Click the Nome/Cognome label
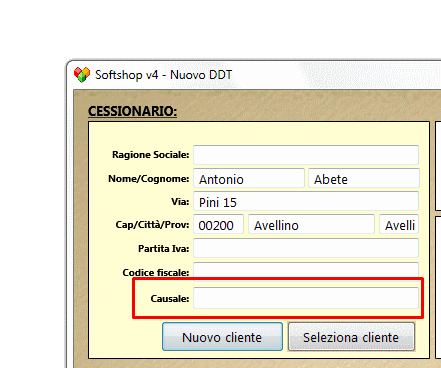441x368 pixels. pyautogui.click(x=149, y=179)
